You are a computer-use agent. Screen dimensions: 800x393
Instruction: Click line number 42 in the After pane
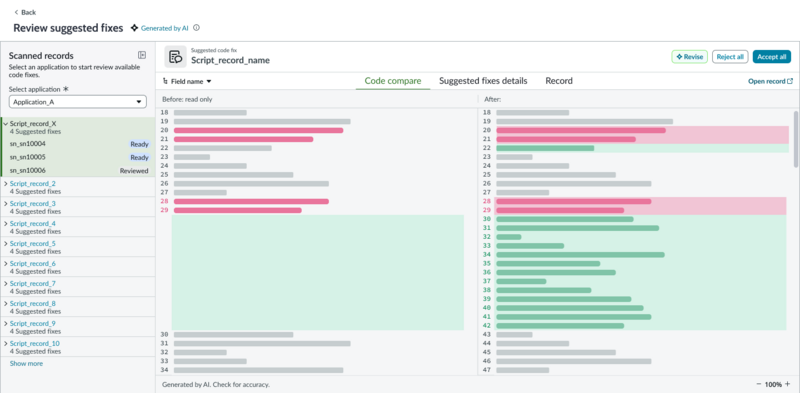click(x=486, y=326)
